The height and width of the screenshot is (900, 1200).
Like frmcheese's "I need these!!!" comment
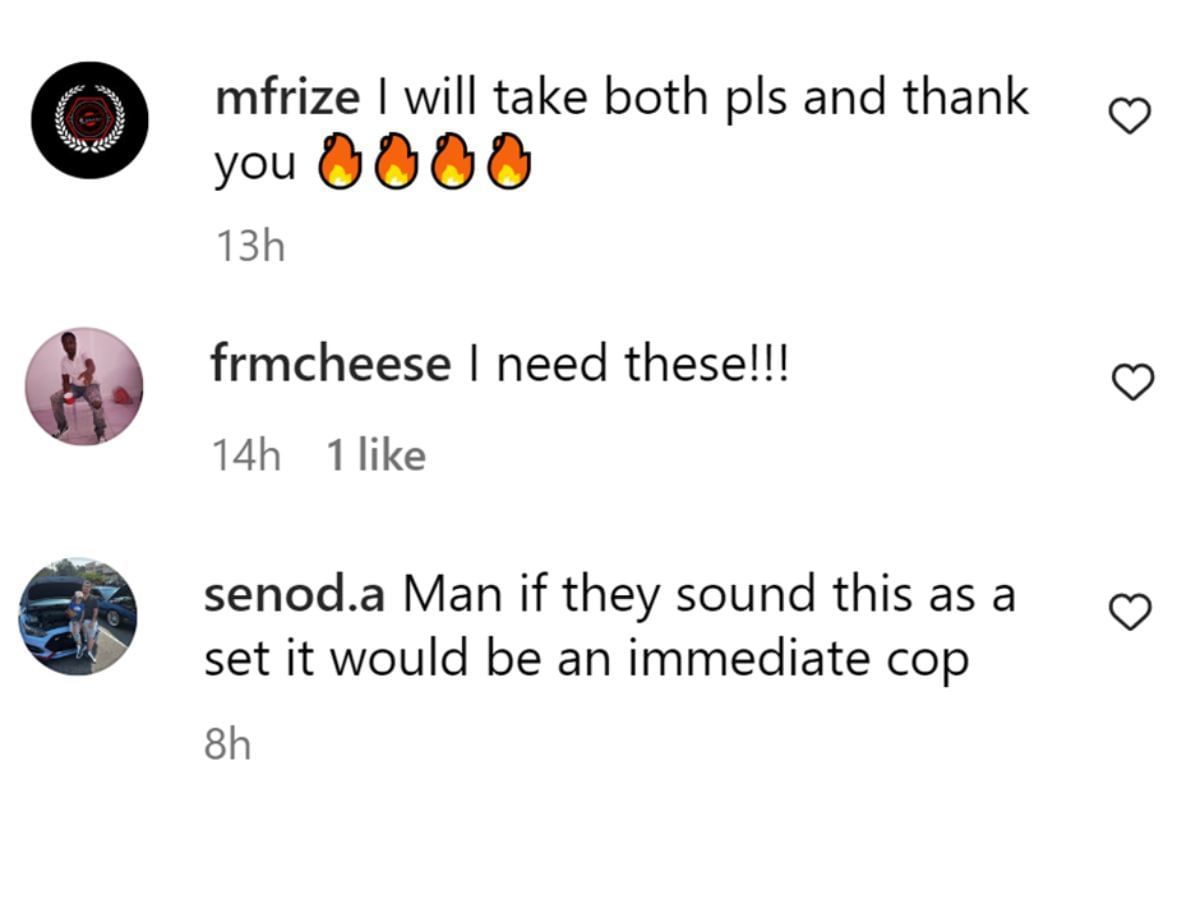coord(1133,381)
